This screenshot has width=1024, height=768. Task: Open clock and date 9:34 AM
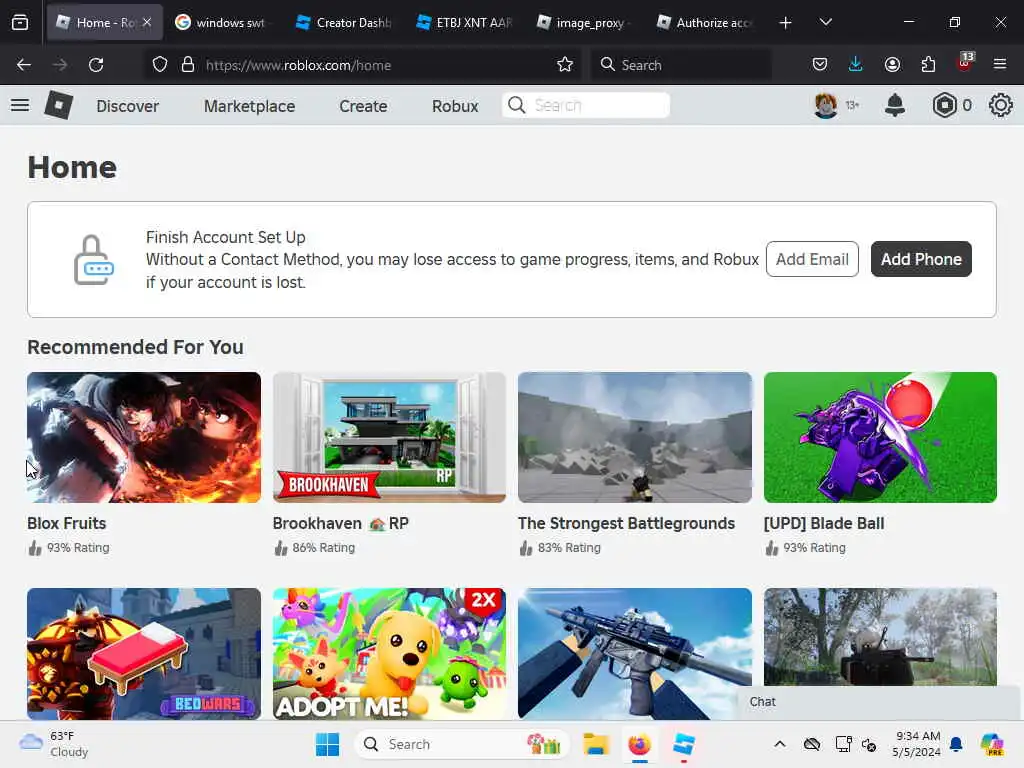coord(917,744)
